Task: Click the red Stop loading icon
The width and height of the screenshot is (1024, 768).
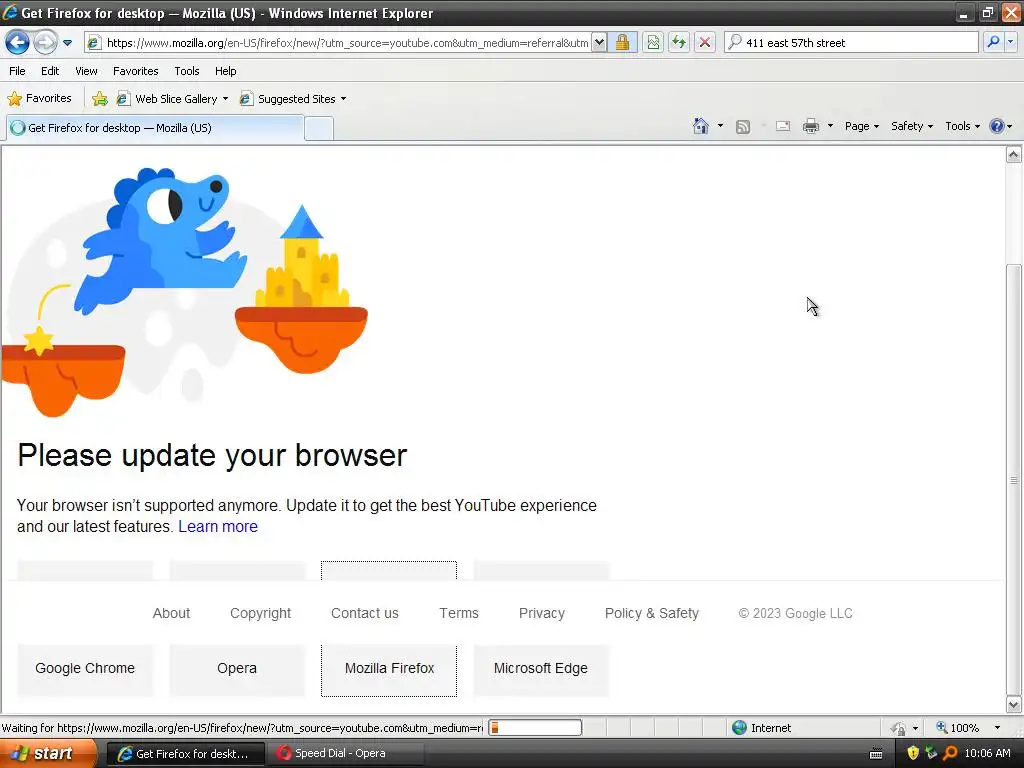Action: 705,42
